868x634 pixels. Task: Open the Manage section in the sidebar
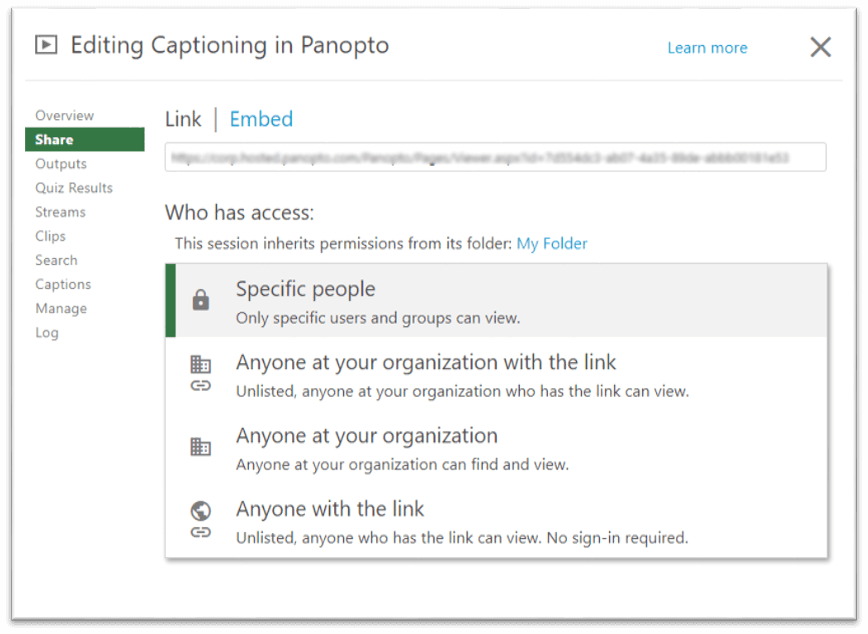click(61, 309)
